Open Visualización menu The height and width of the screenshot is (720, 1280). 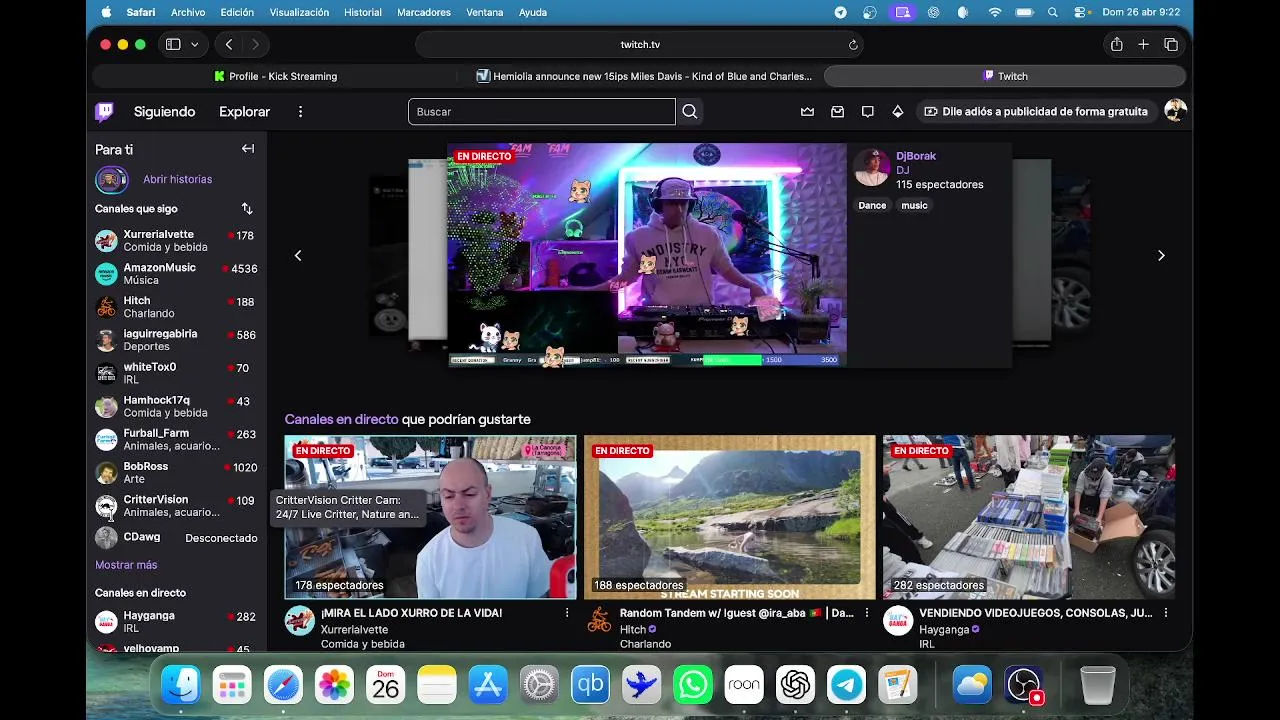tap(299, 12)
